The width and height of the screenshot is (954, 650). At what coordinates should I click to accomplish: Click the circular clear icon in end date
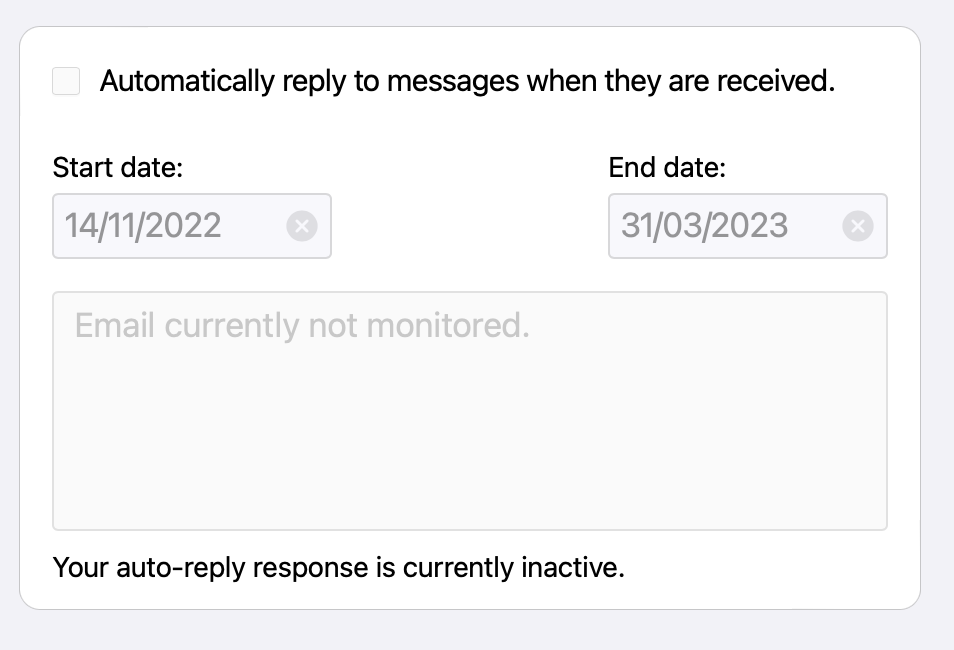858,226
